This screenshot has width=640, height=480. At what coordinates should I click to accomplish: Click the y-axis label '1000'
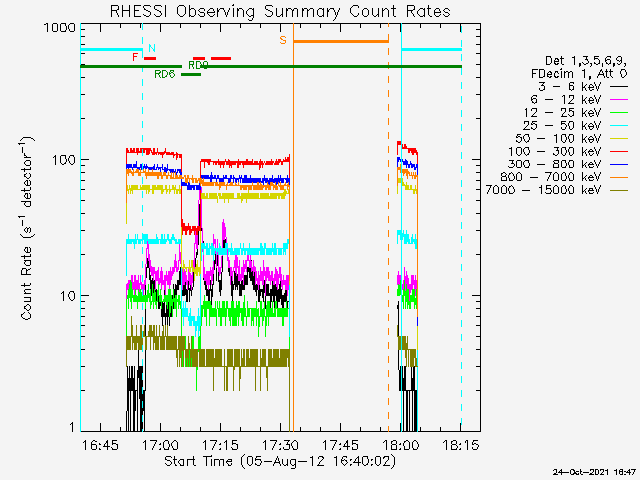[x=60, y=28]
